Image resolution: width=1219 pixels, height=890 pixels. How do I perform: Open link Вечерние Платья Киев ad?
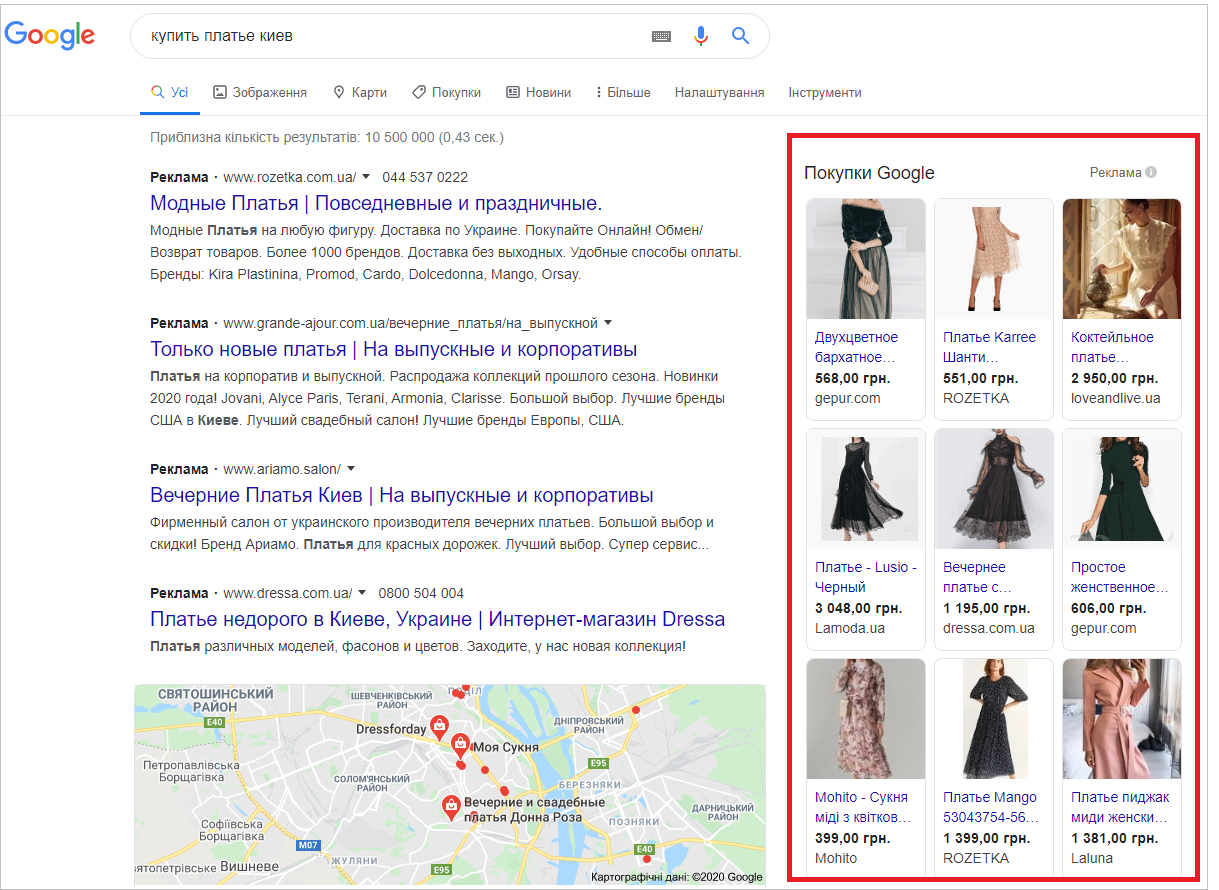(x=402, y=495)
